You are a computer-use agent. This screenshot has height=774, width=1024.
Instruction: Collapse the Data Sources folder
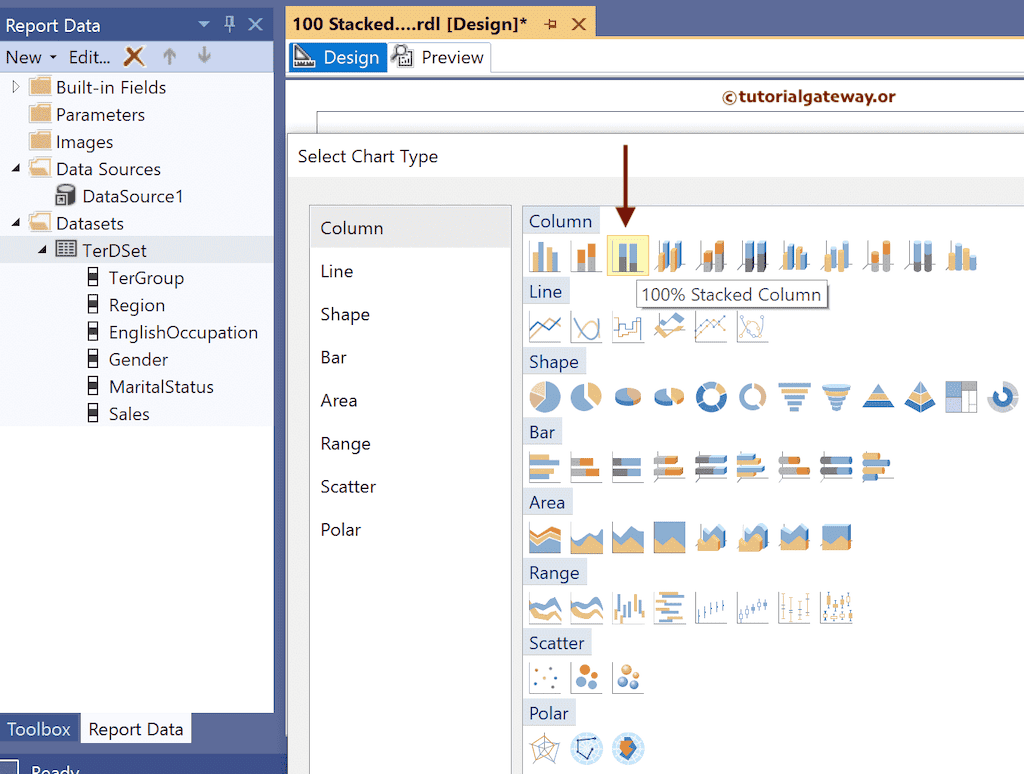coord(16,169)
